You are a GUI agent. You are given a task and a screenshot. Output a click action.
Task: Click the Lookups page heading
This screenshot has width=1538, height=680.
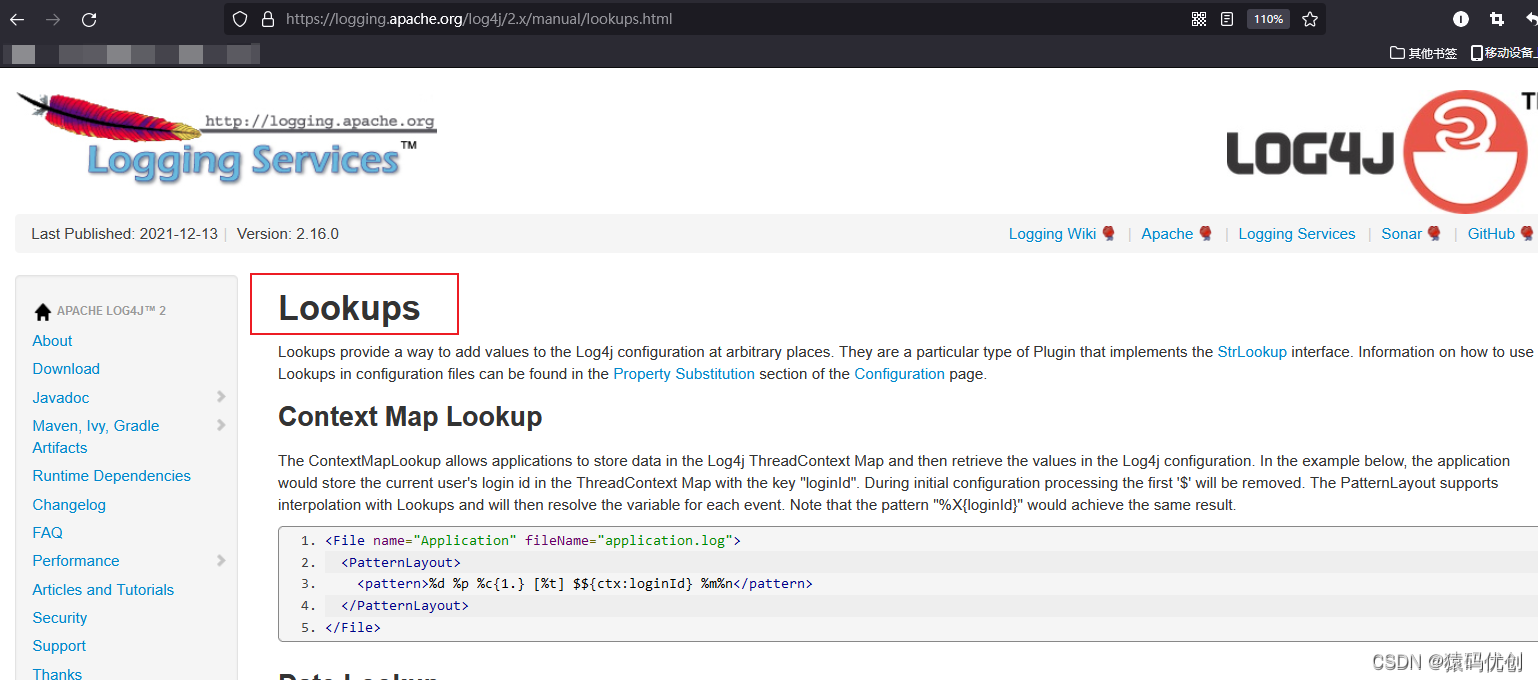coord(349,308)
